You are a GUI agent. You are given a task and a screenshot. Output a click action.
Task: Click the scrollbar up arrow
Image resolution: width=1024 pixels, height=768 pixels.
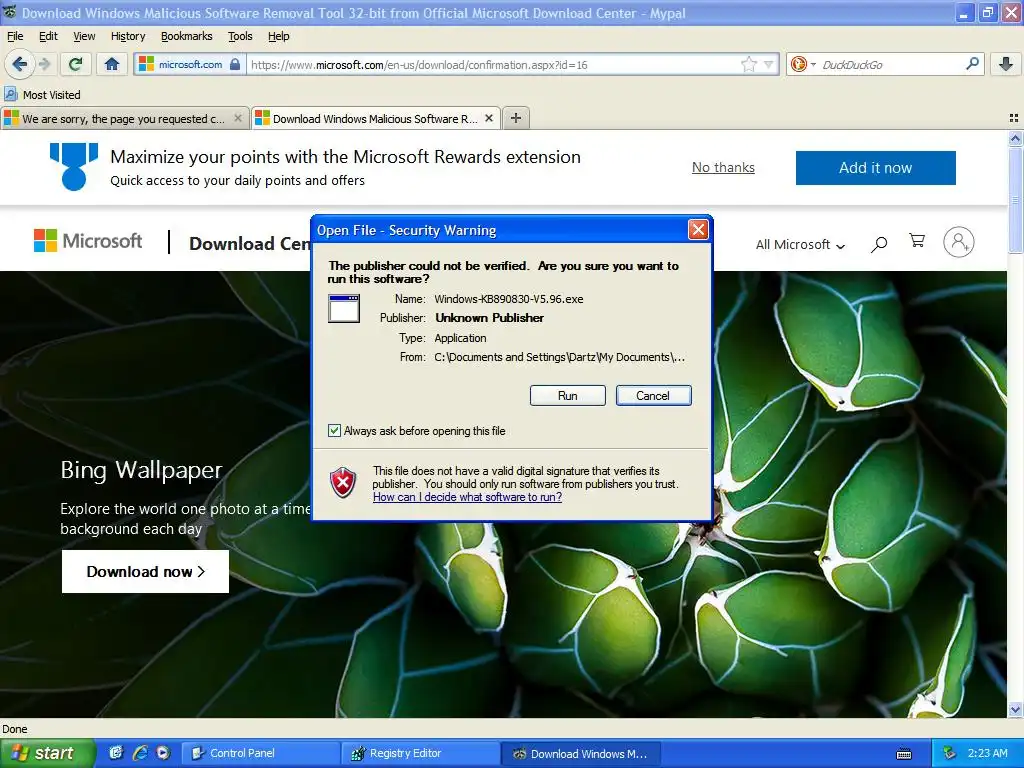pyautogui.click(x=1015, y=138)
